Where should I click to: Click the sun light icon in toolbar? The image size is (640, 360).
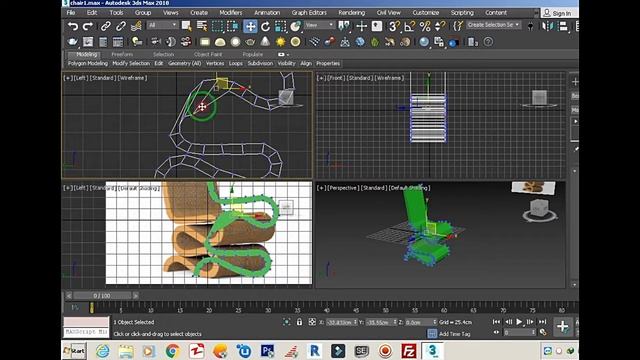click(280, 42)
